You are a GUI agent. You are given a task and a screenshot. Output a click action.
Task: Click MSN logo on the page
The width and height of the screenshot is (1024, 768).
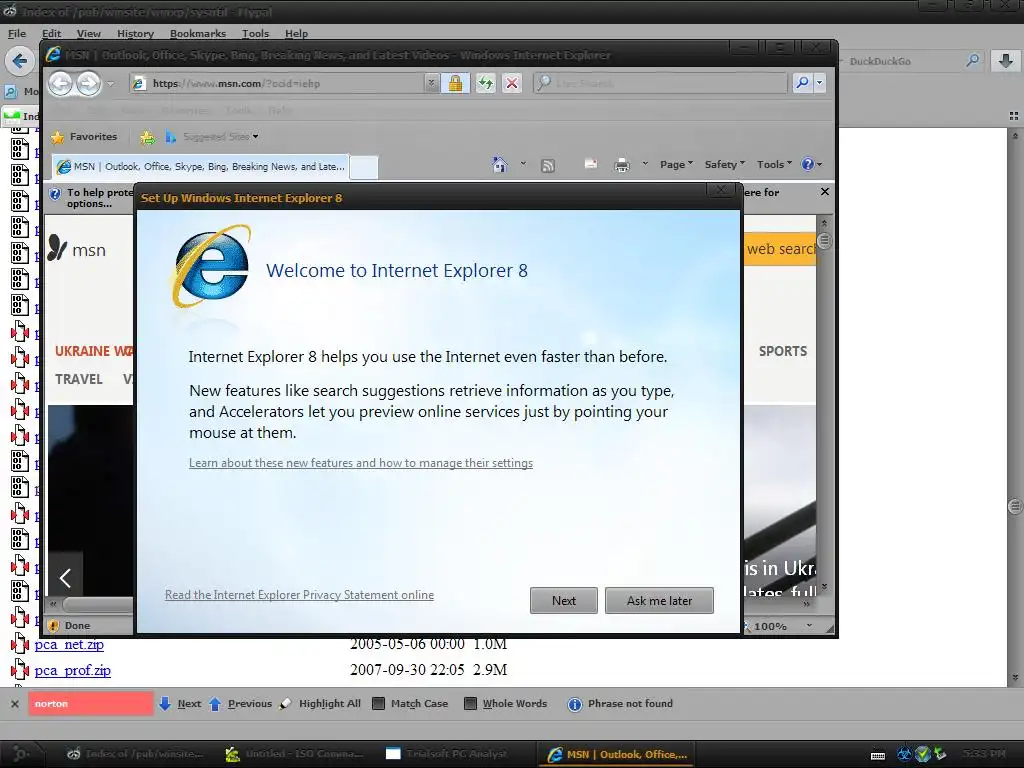[76, 249]
